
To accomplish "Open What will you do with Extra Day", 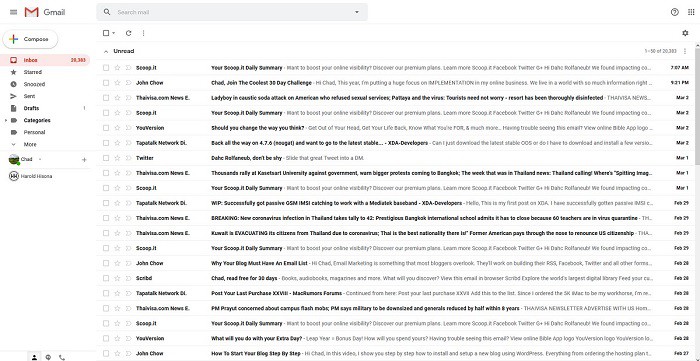I will tap(256, 338).
